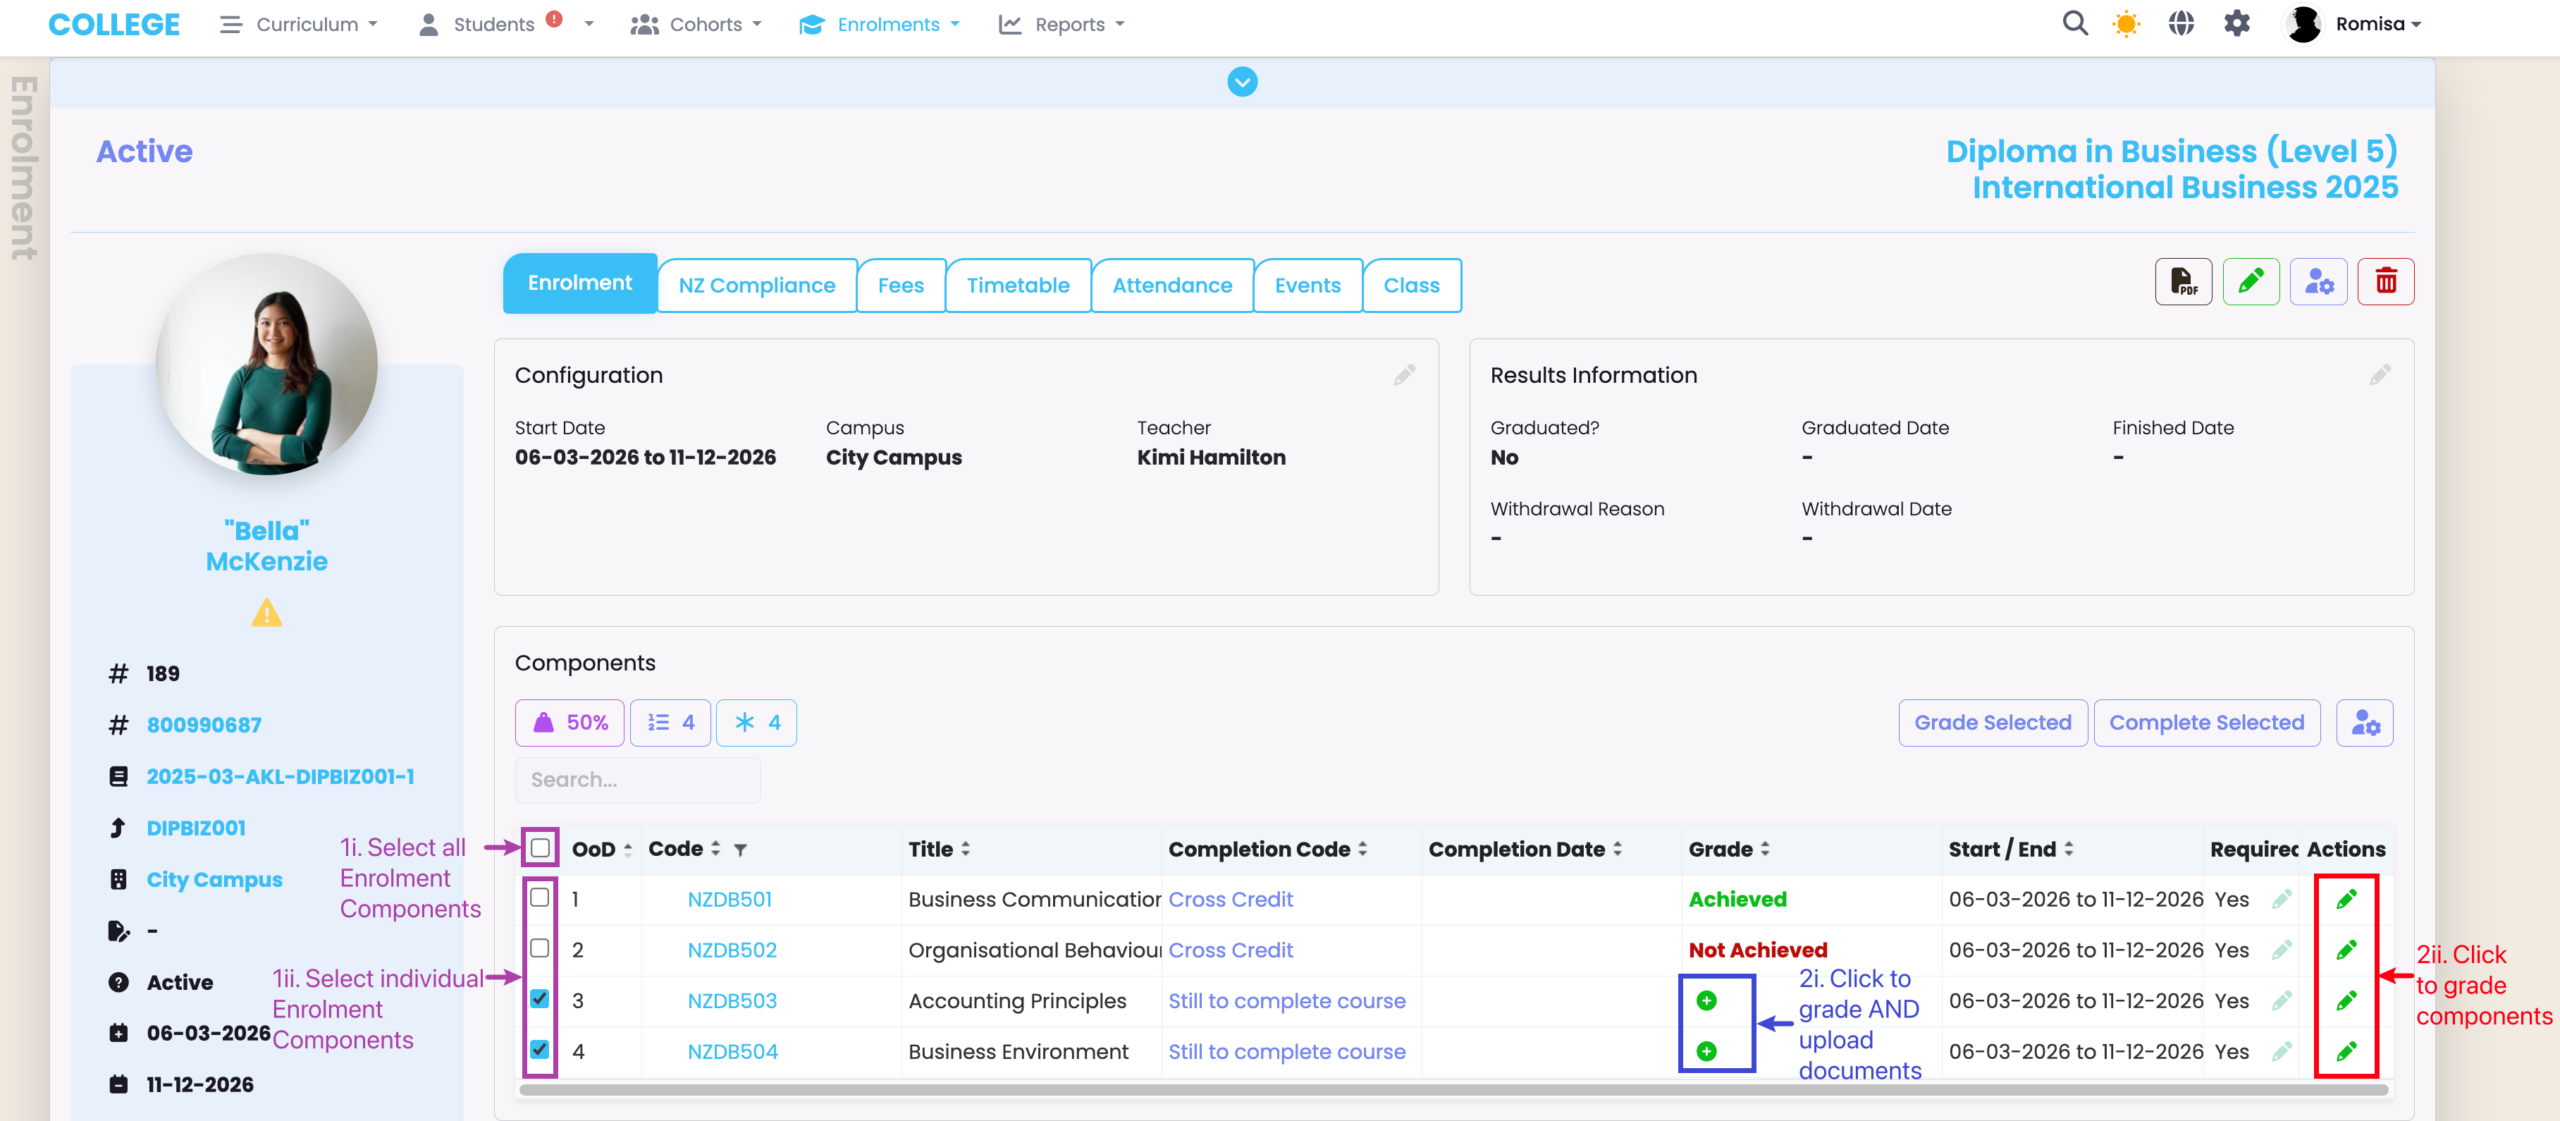Click the globe language icon
The image size is (2560, 1121).
tap(2181, 24)
